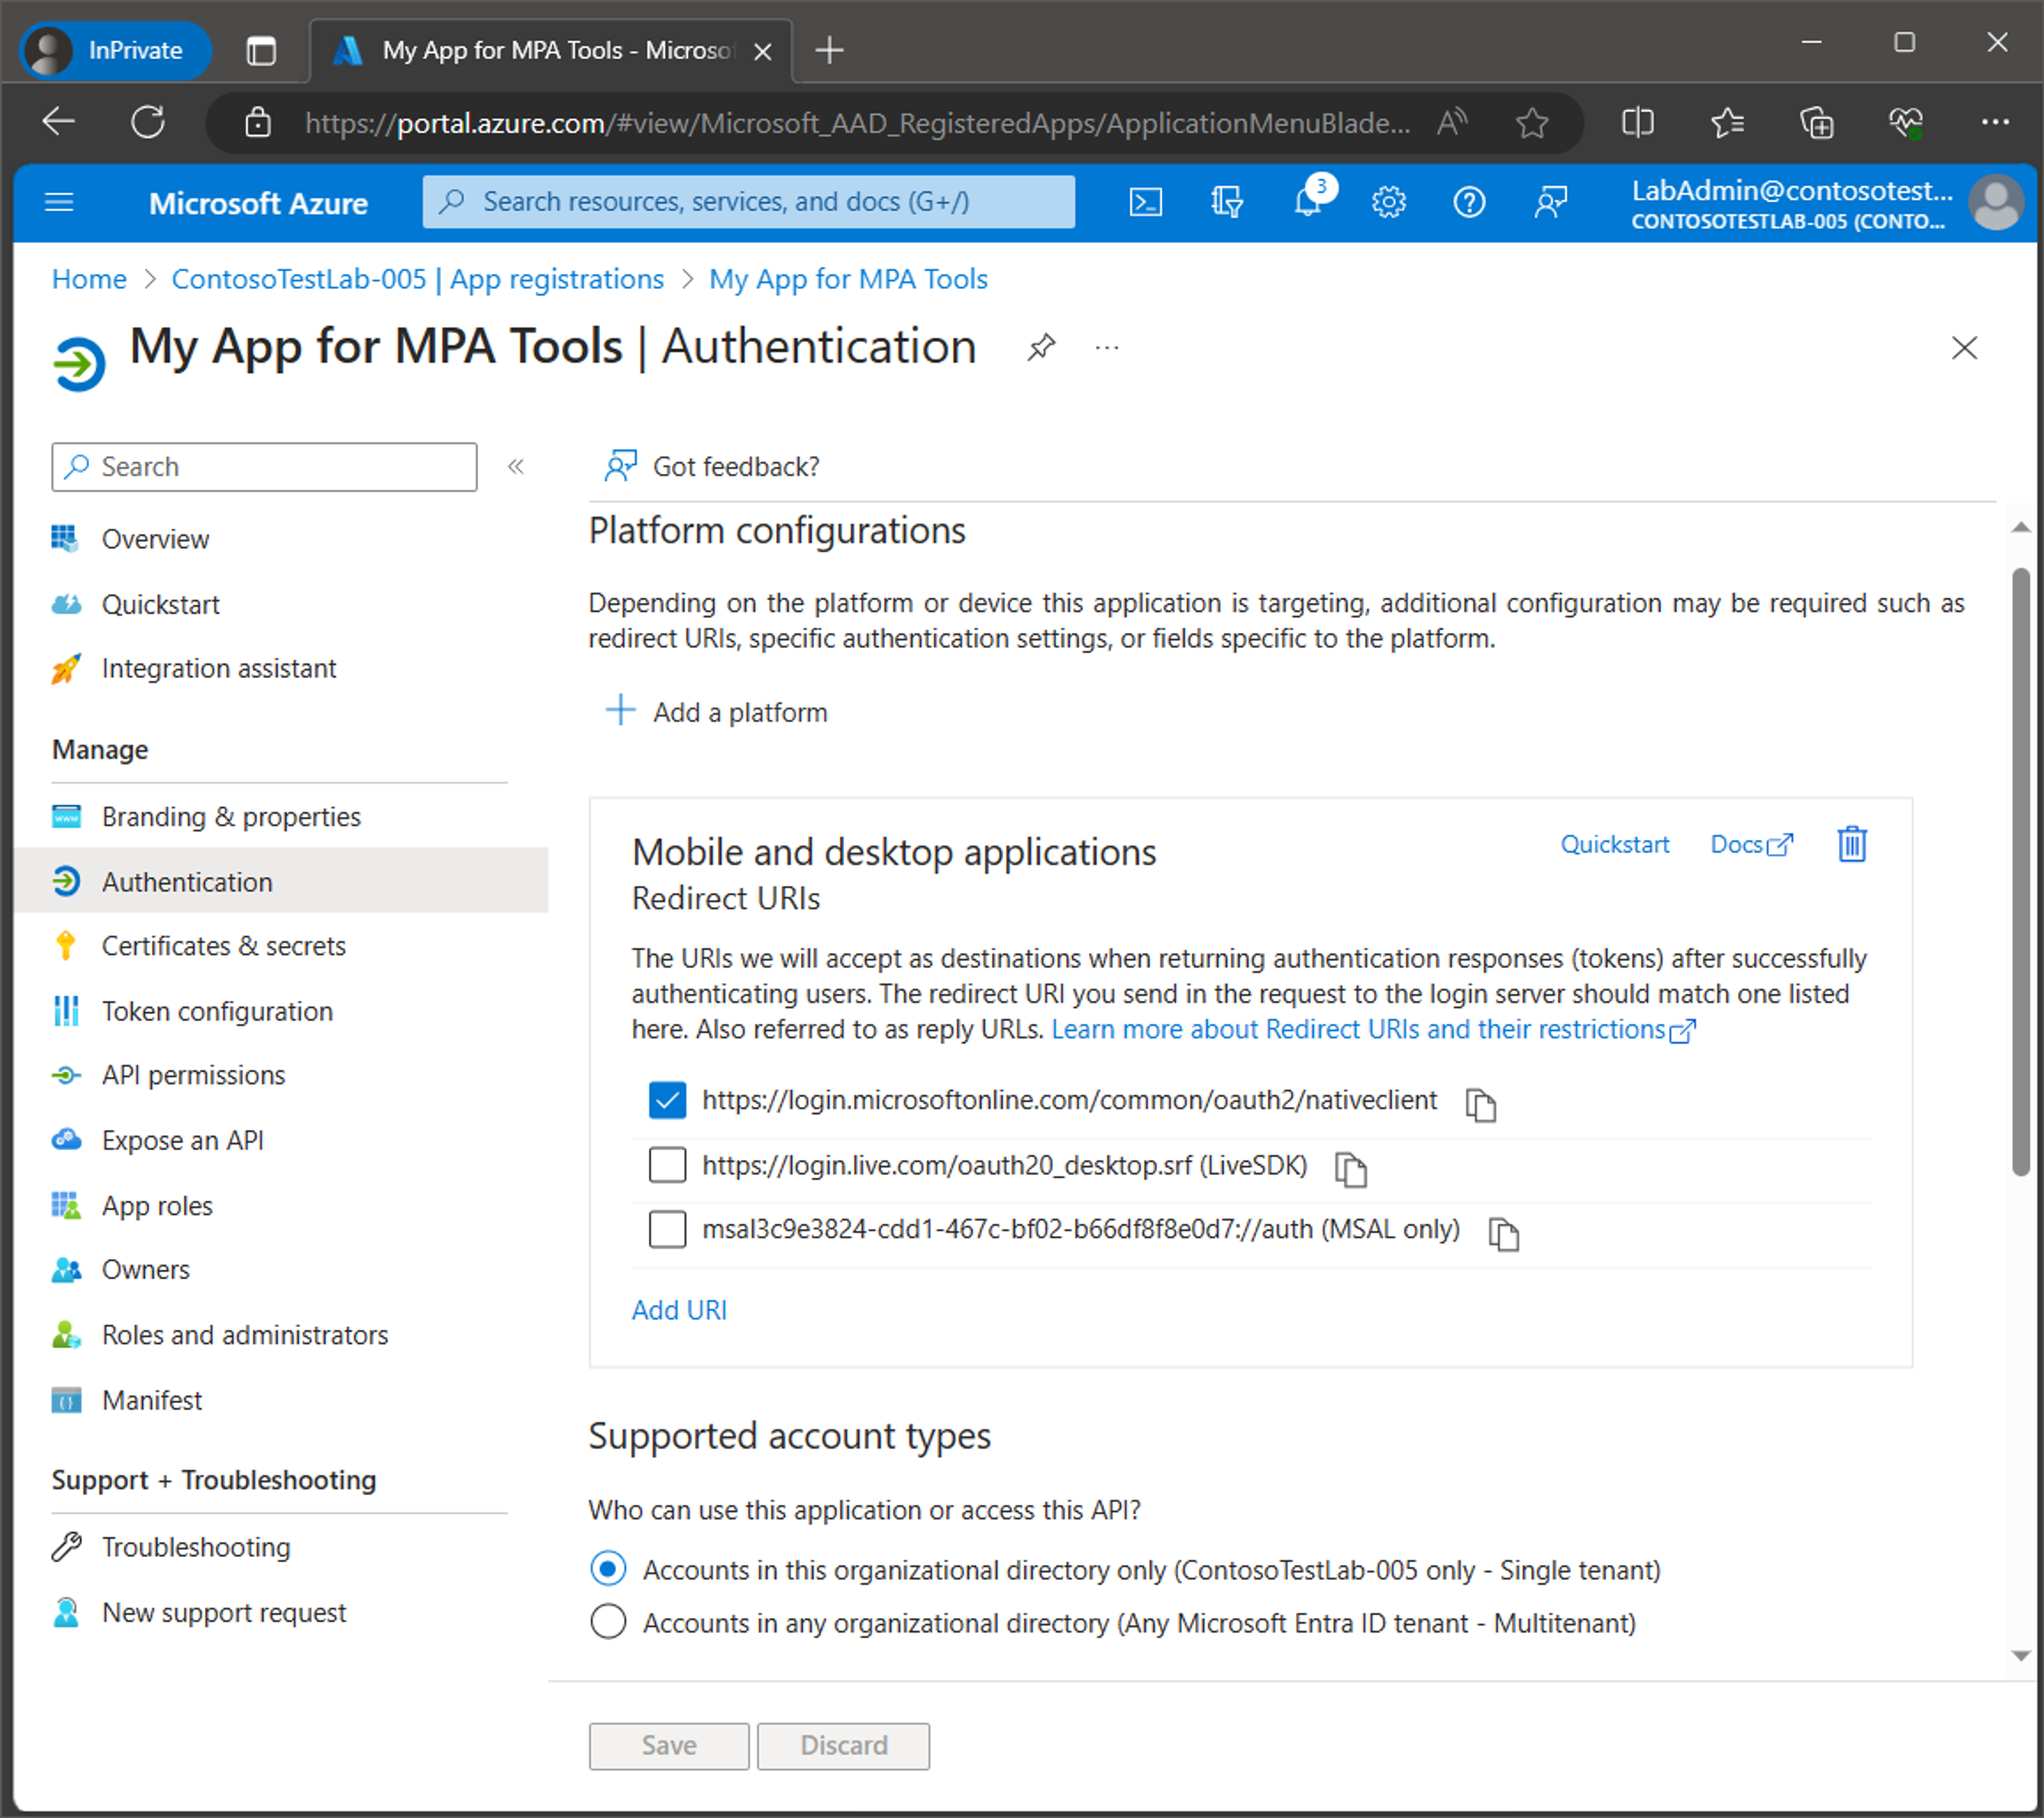Collapse the left navigation menu
2044x1818 pixels.
pos(516,467)
